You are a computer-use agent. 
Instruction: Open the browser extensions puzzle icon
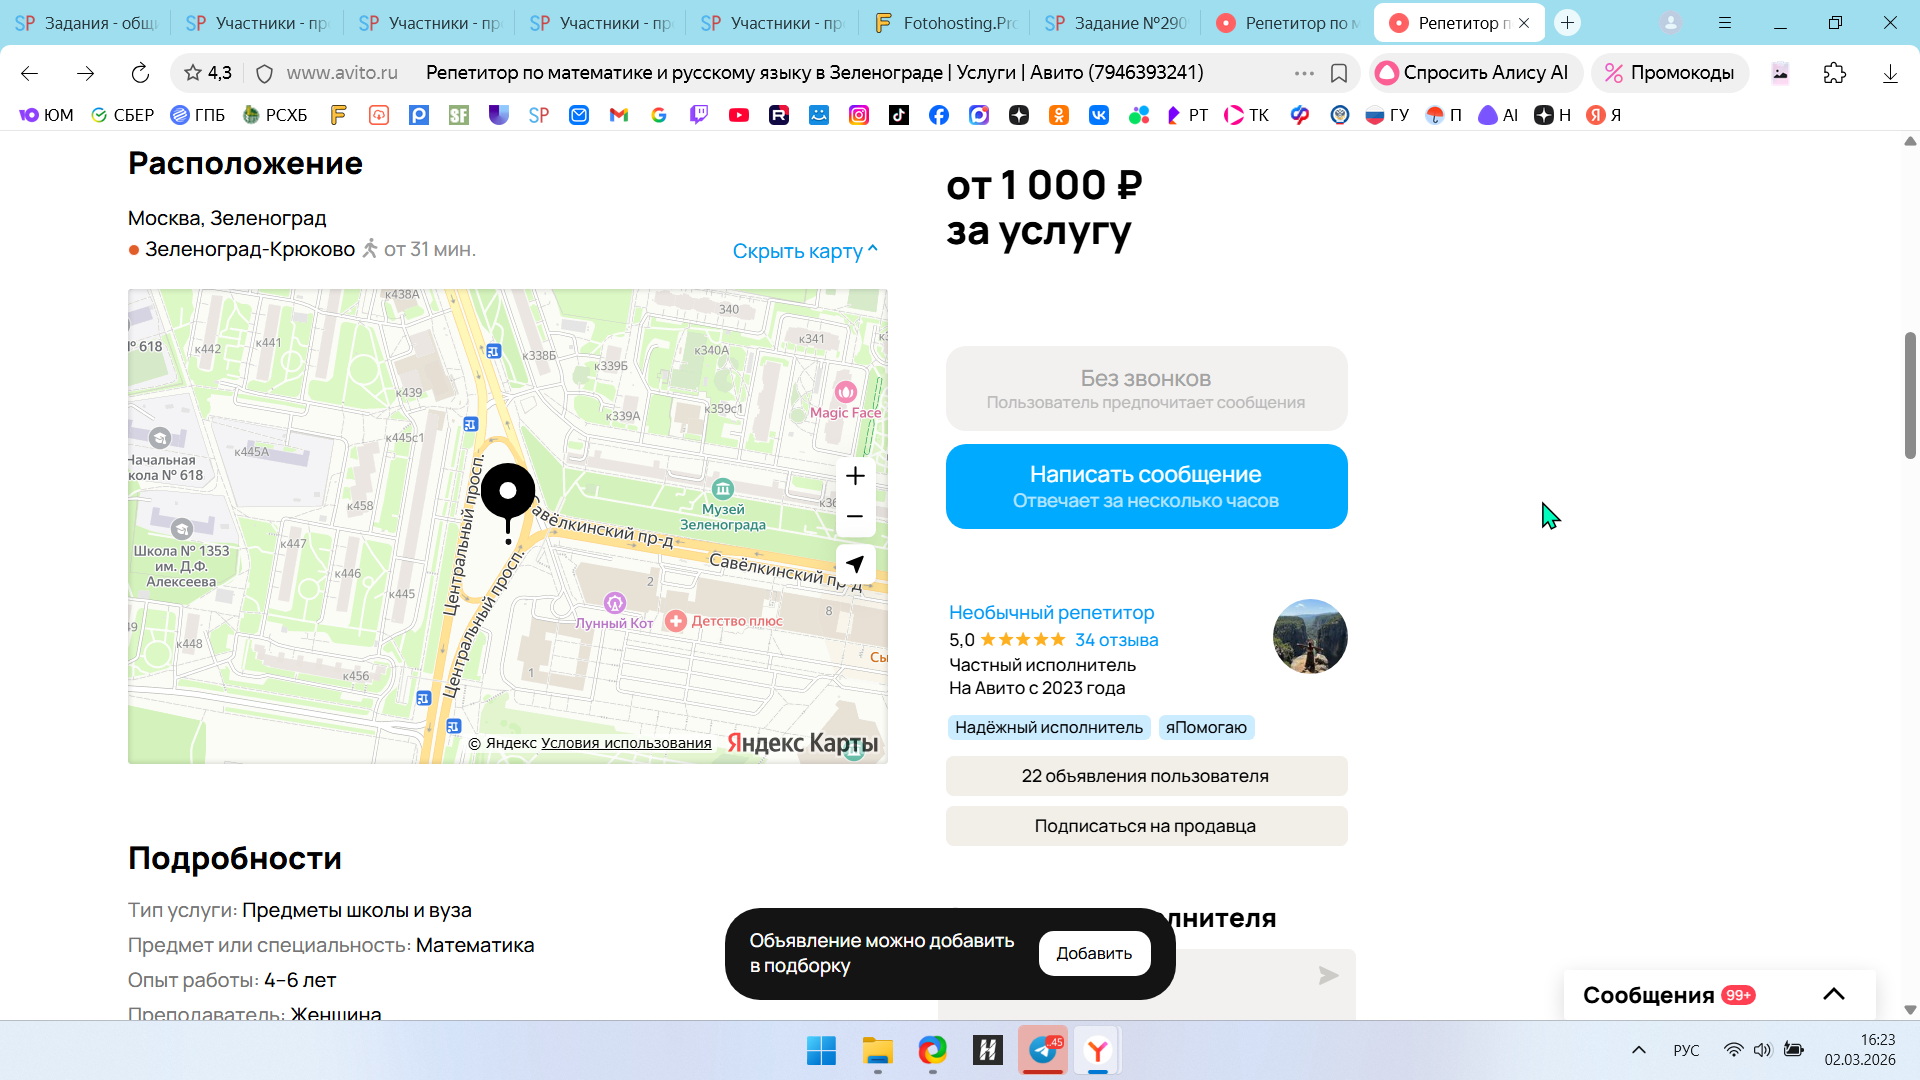coord(1834,73)
